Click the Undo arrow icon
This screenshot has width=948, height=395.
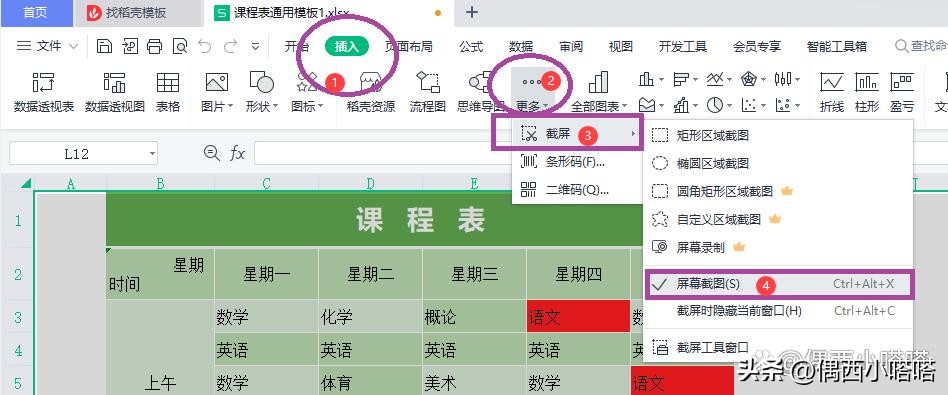point(205,46)
